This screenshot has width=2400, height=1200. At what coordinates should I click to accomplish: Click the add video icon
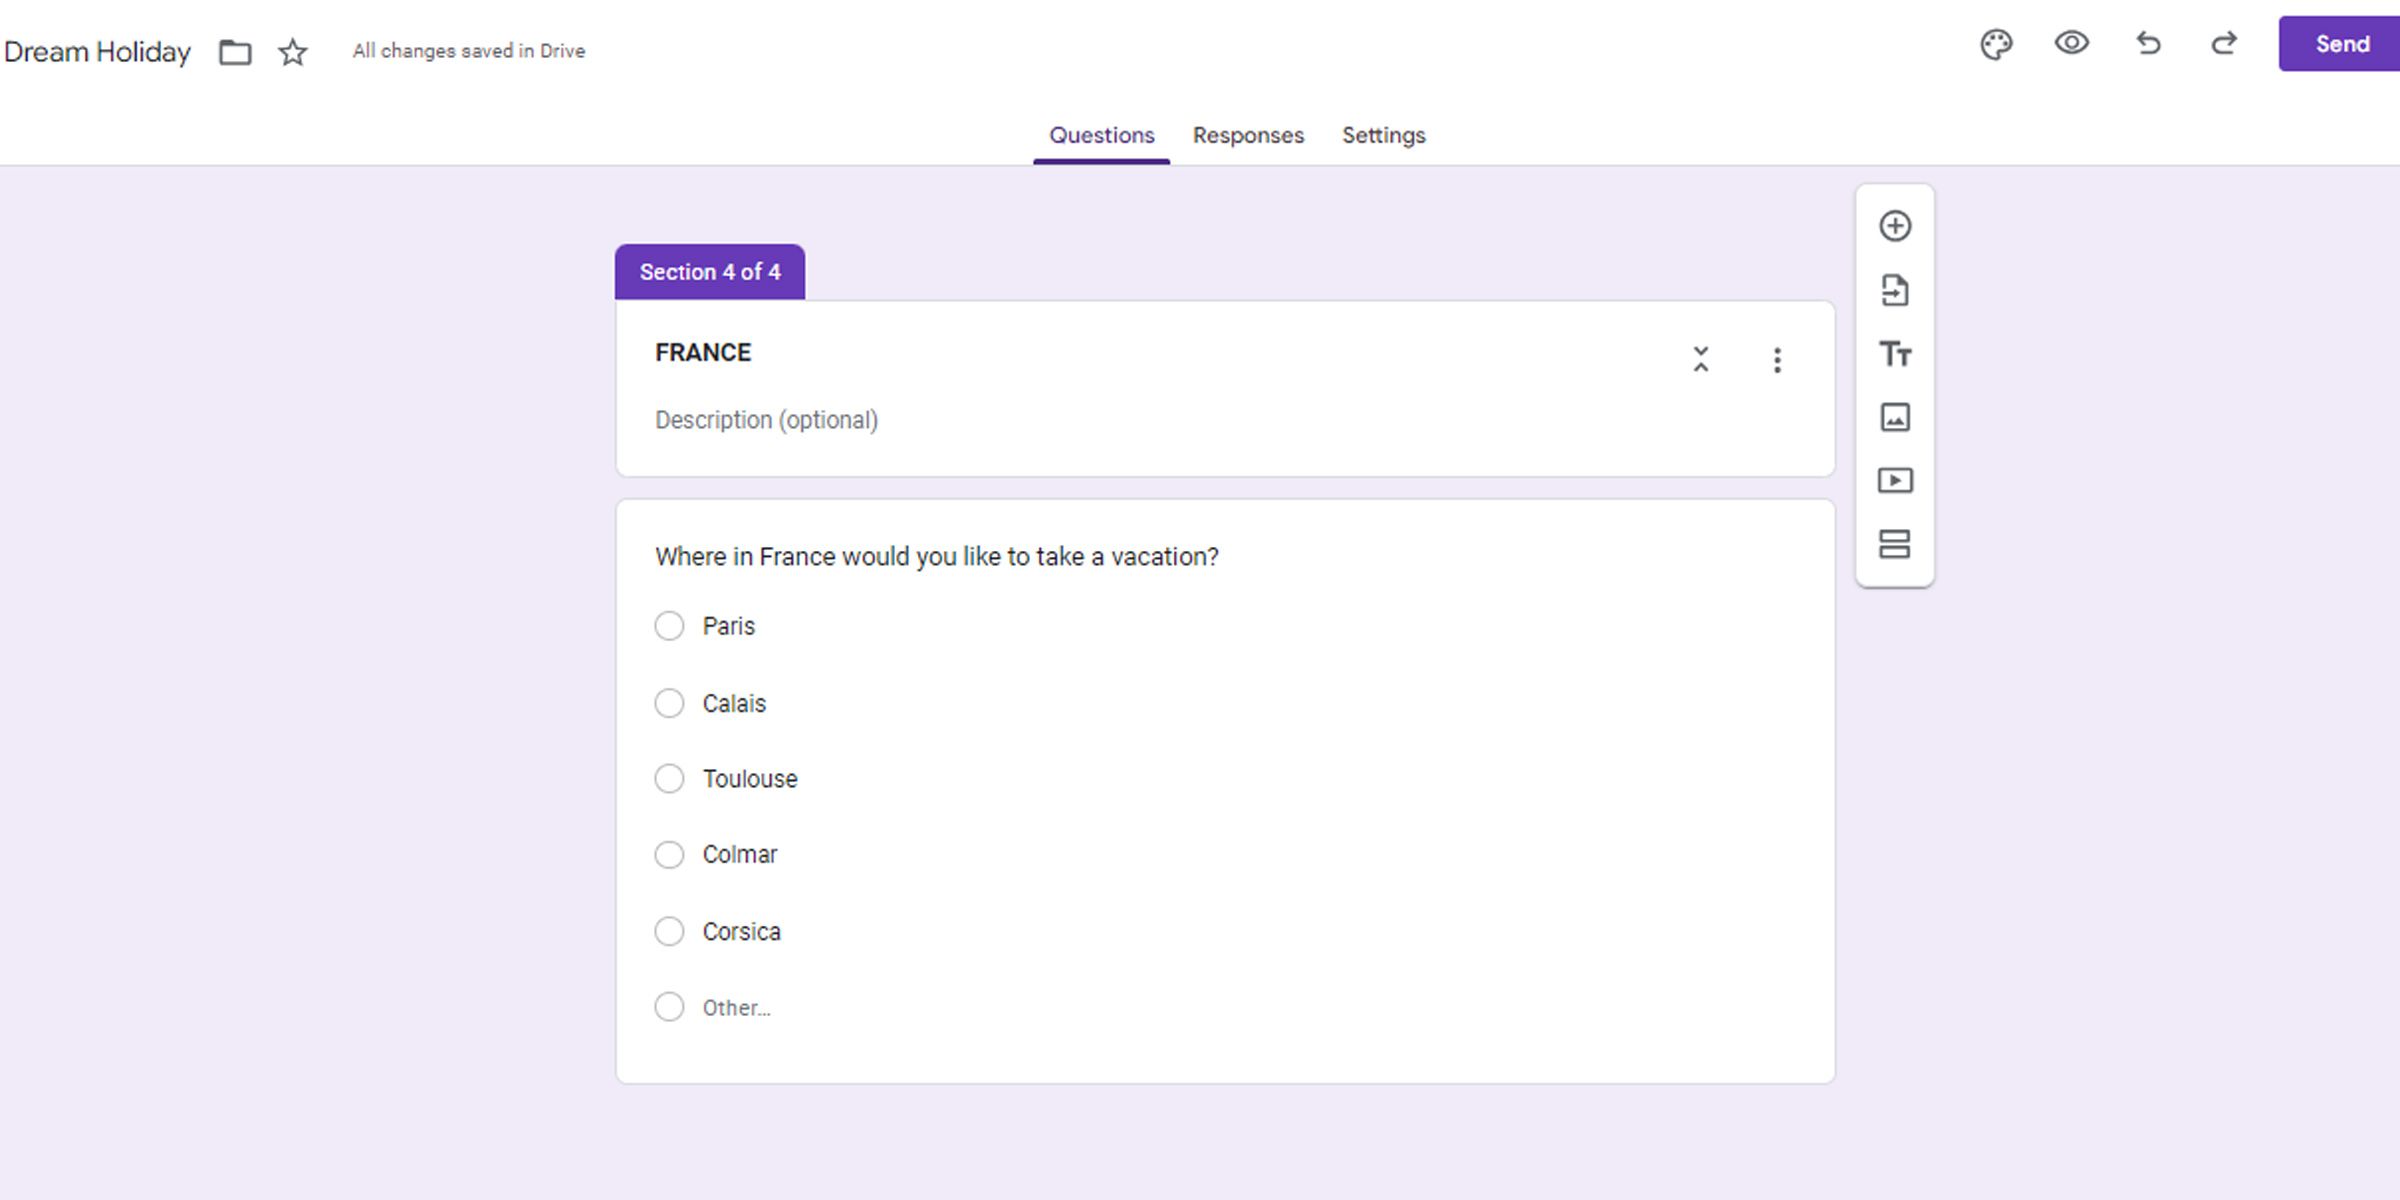(1895, 479)
